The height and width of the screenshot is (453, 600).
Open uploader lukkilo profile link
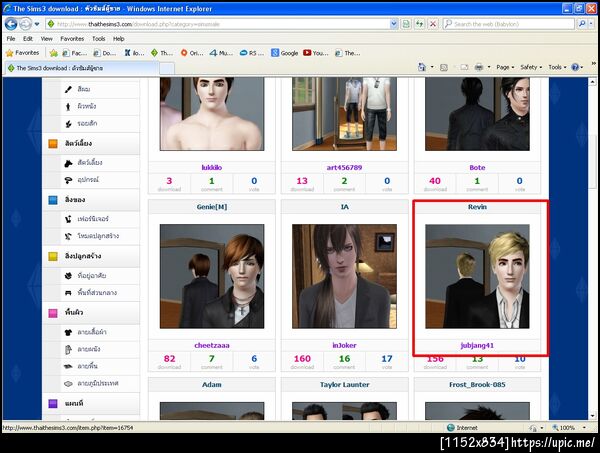pyautogui.click(x=212, y=168)
